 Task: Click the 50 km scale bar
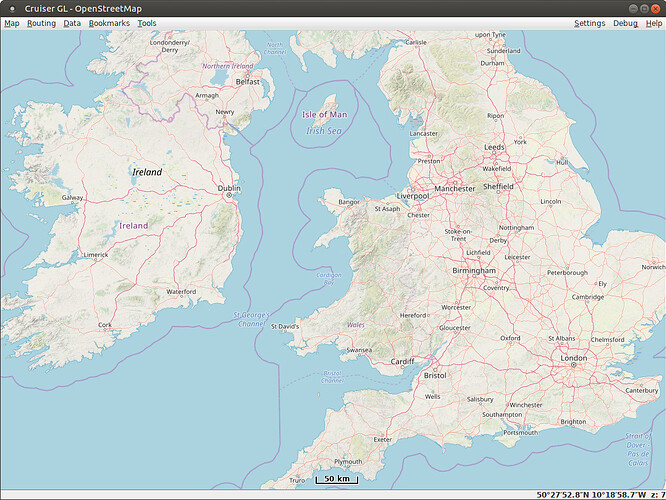pyautogui.click(x=337, y=479)
